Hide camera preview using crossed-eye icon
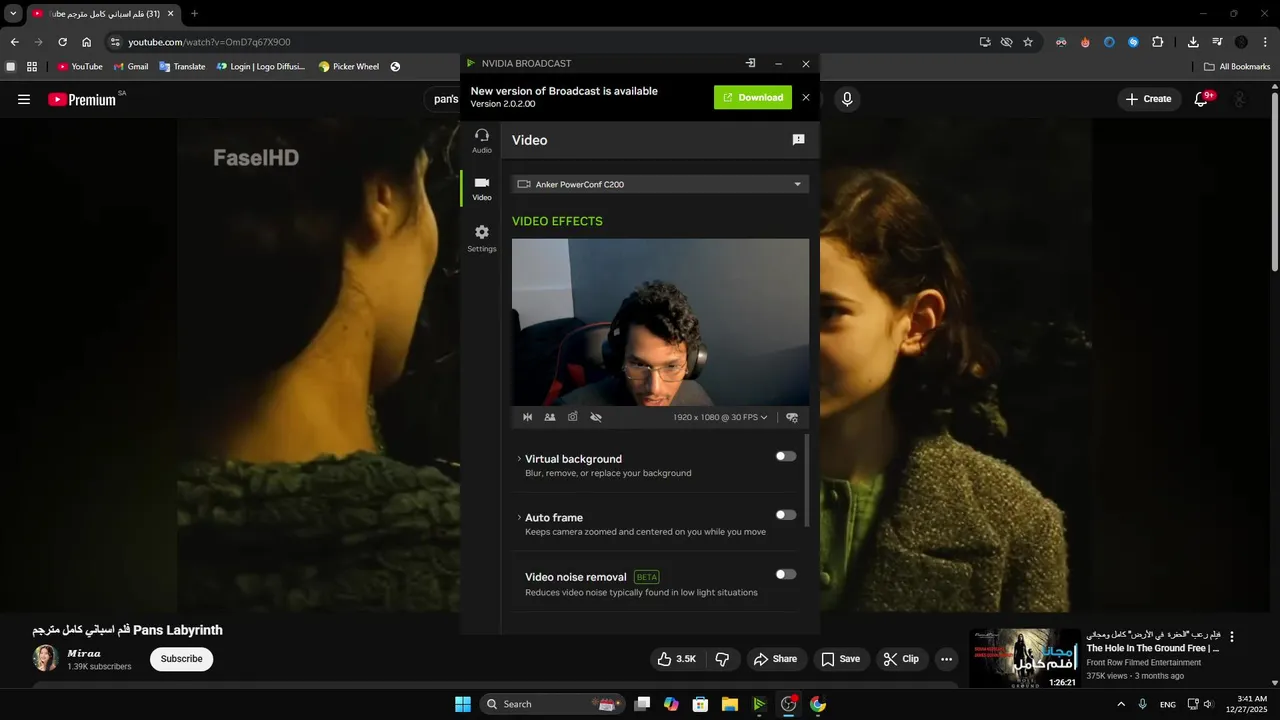Viewport: 1280px width, 720px height. coord(596,417)
